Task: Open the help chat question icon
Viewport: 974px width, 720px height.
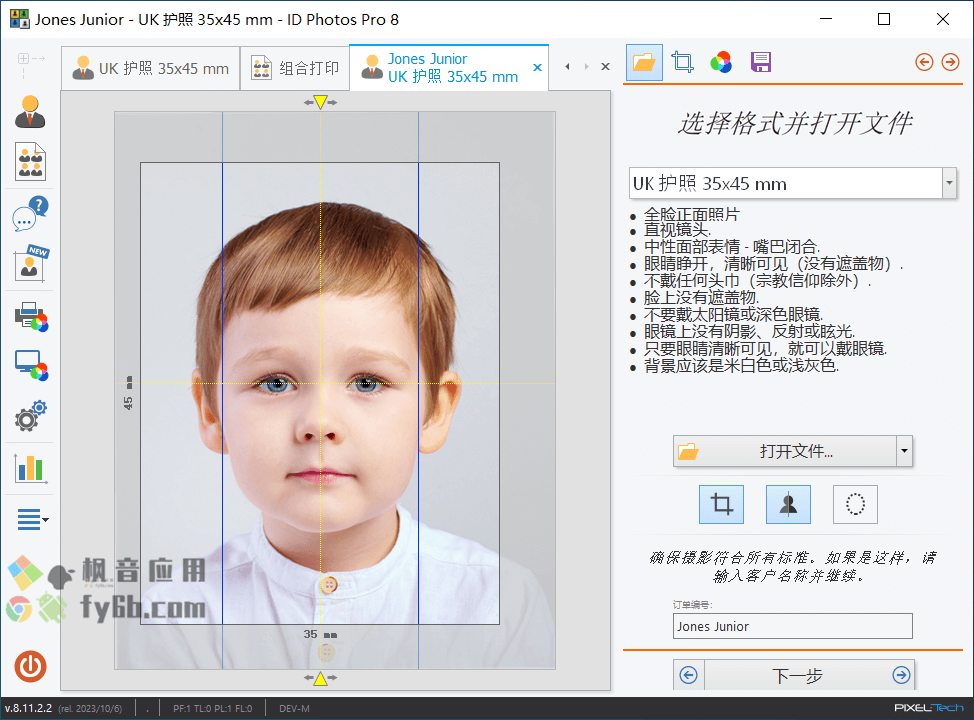Action: click(x=30, y=214)
